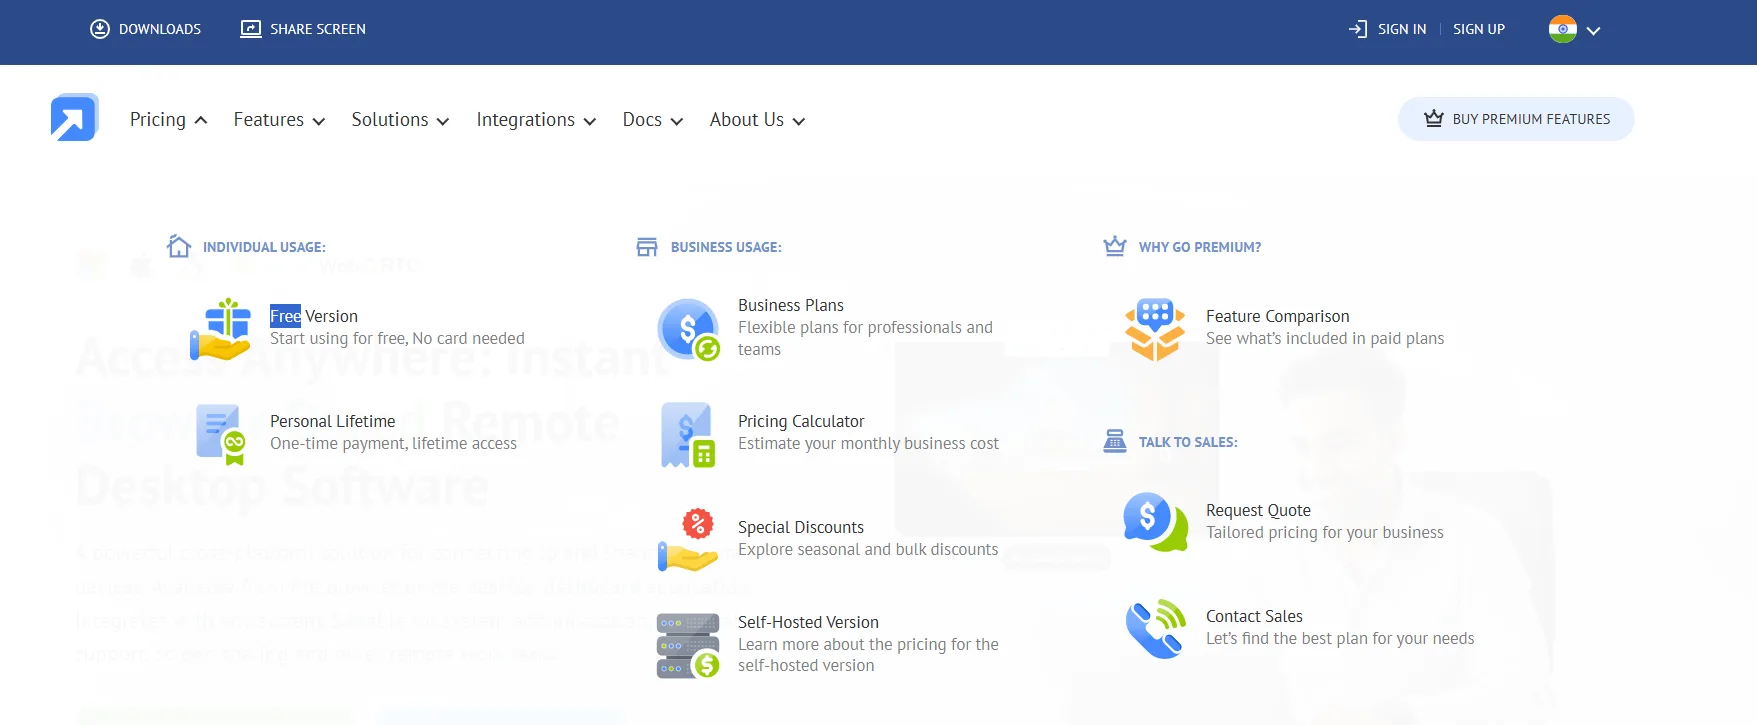The width and height of the screenshot is (1757, 725).
Task: Click the crown icon in Buy Premium button
Action: [1434, 118]
